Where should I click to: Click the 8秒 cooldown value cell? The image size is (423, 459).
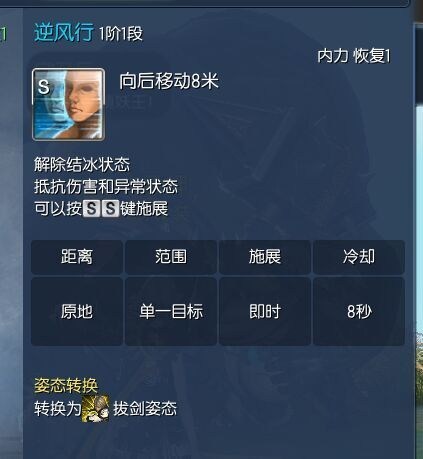[x=359, y=311]
